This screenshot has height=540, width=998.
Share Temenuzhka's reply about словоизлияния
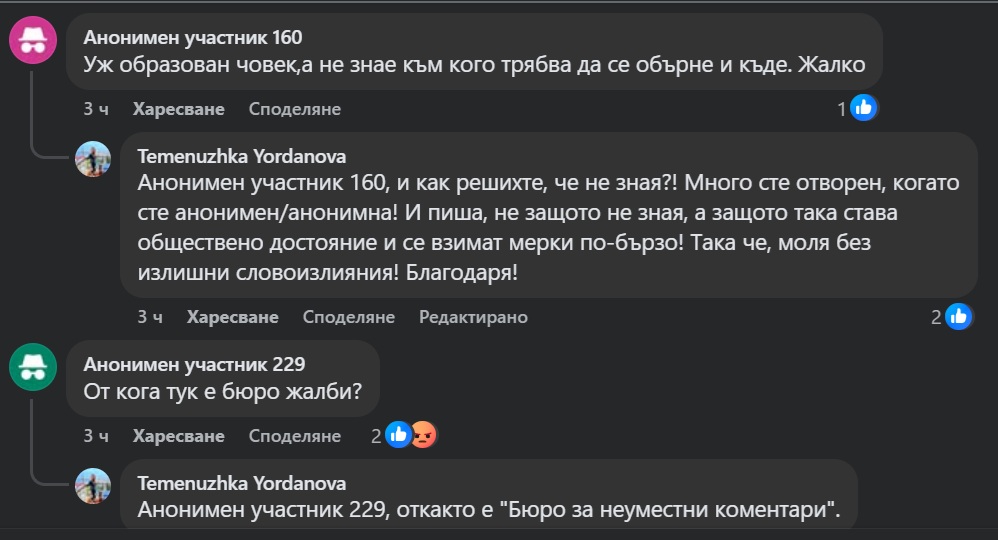349,317
